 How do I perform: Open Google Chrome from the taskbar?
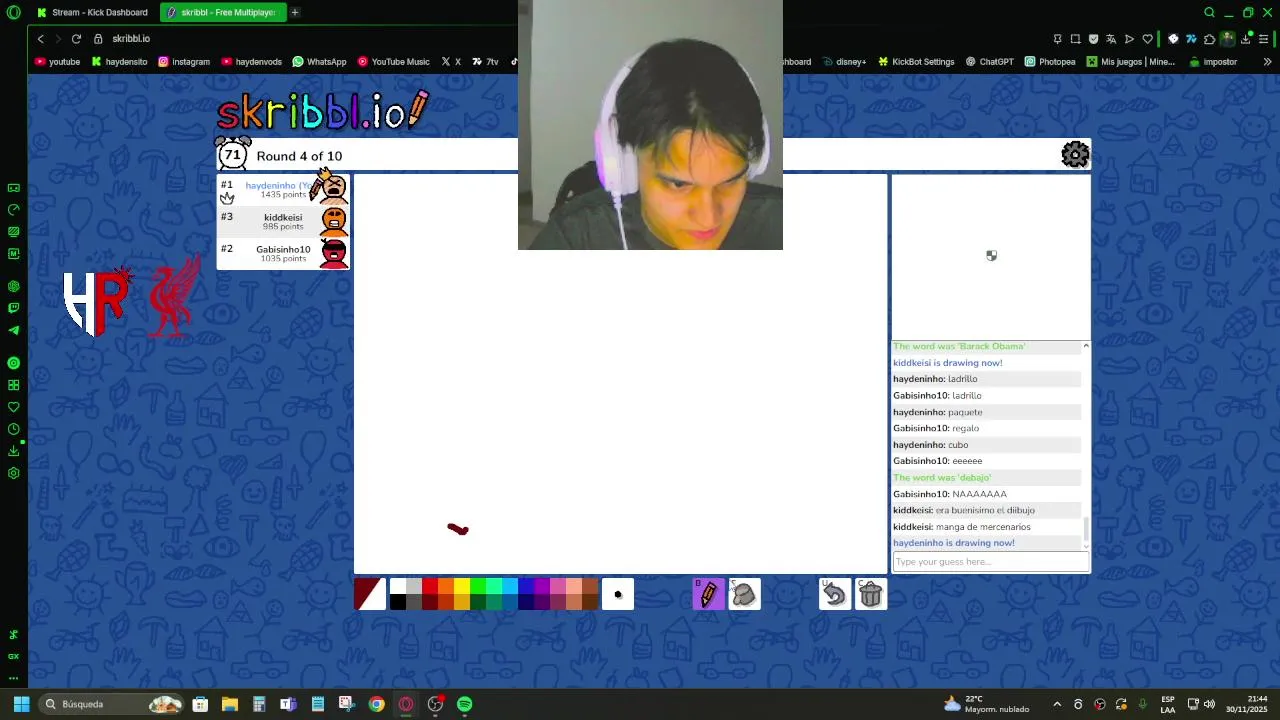(x=376, y=704)
